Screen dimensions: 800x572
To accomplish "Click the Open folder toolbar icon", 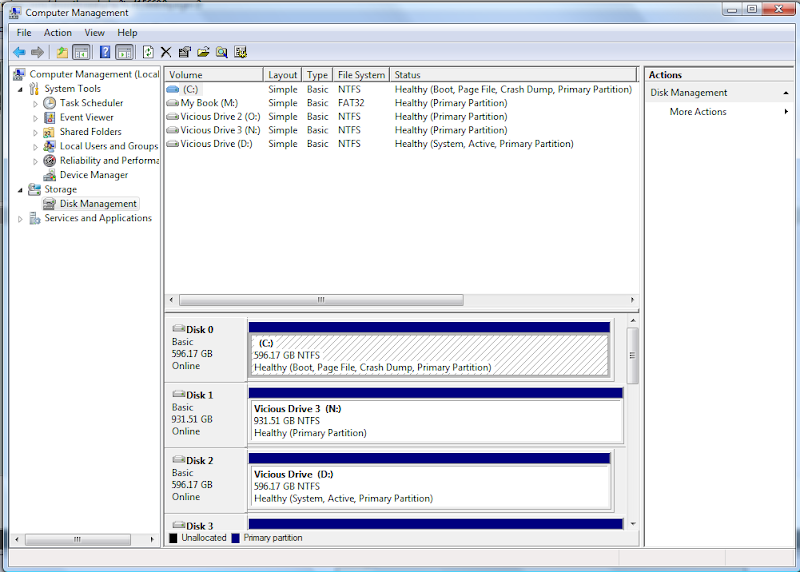I will pos(203,52).
